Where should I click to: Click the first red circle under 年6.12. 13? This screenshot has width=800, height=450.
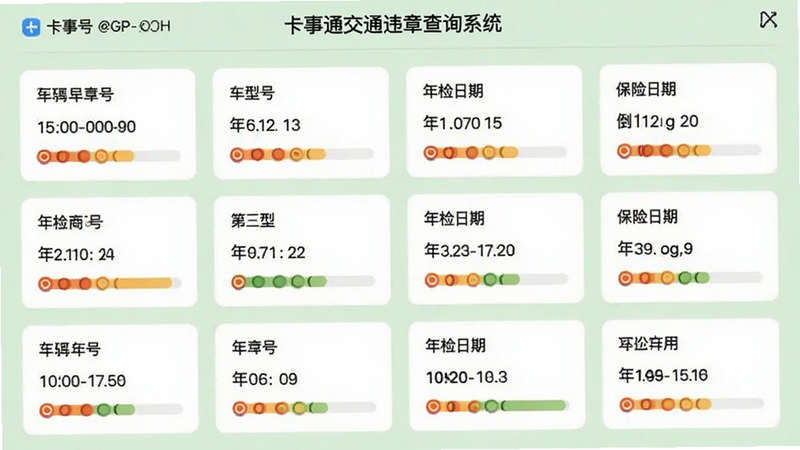click(x=237, y=155)
